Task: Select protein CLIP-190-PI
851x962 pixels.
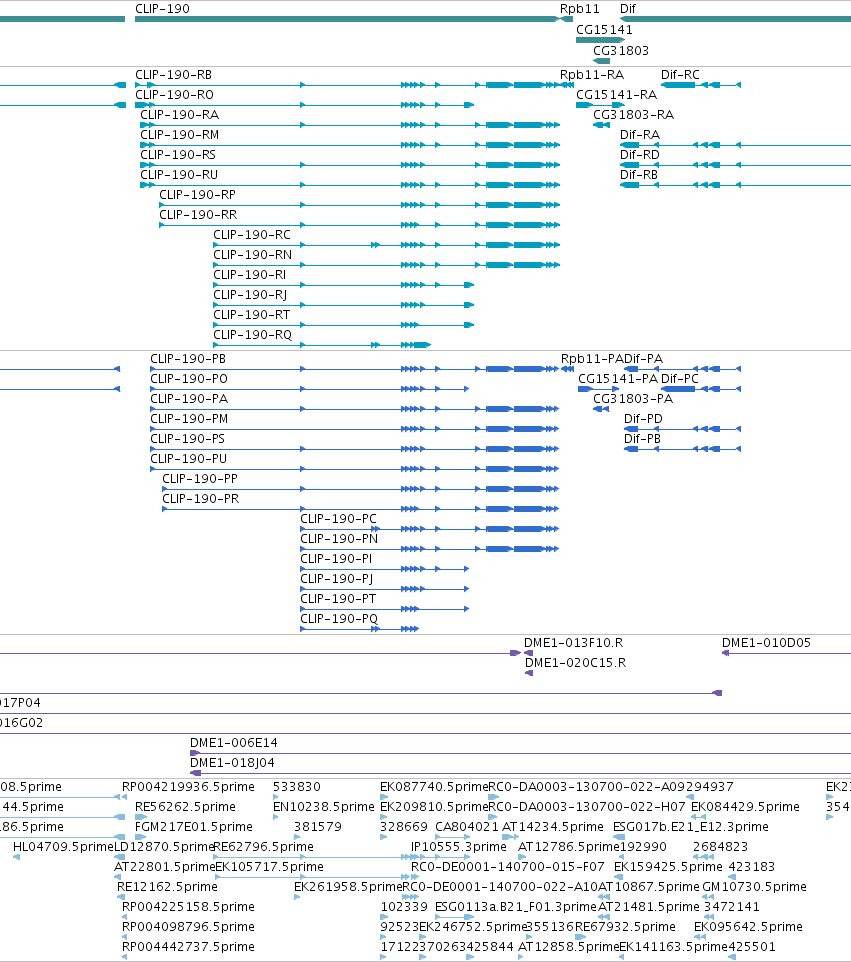Action: [336, 559]
